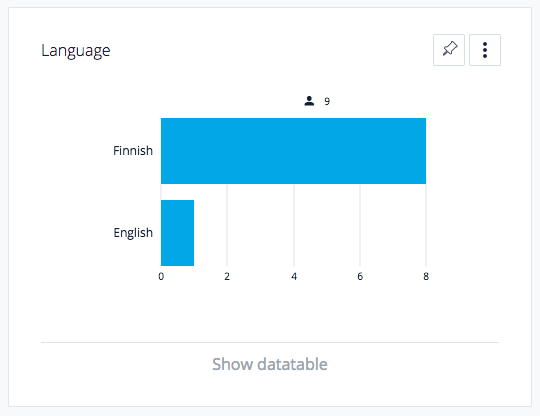Click the axis tick label 8
The width and height of the screenshot is (540, 416).
(x=426, y=277)
